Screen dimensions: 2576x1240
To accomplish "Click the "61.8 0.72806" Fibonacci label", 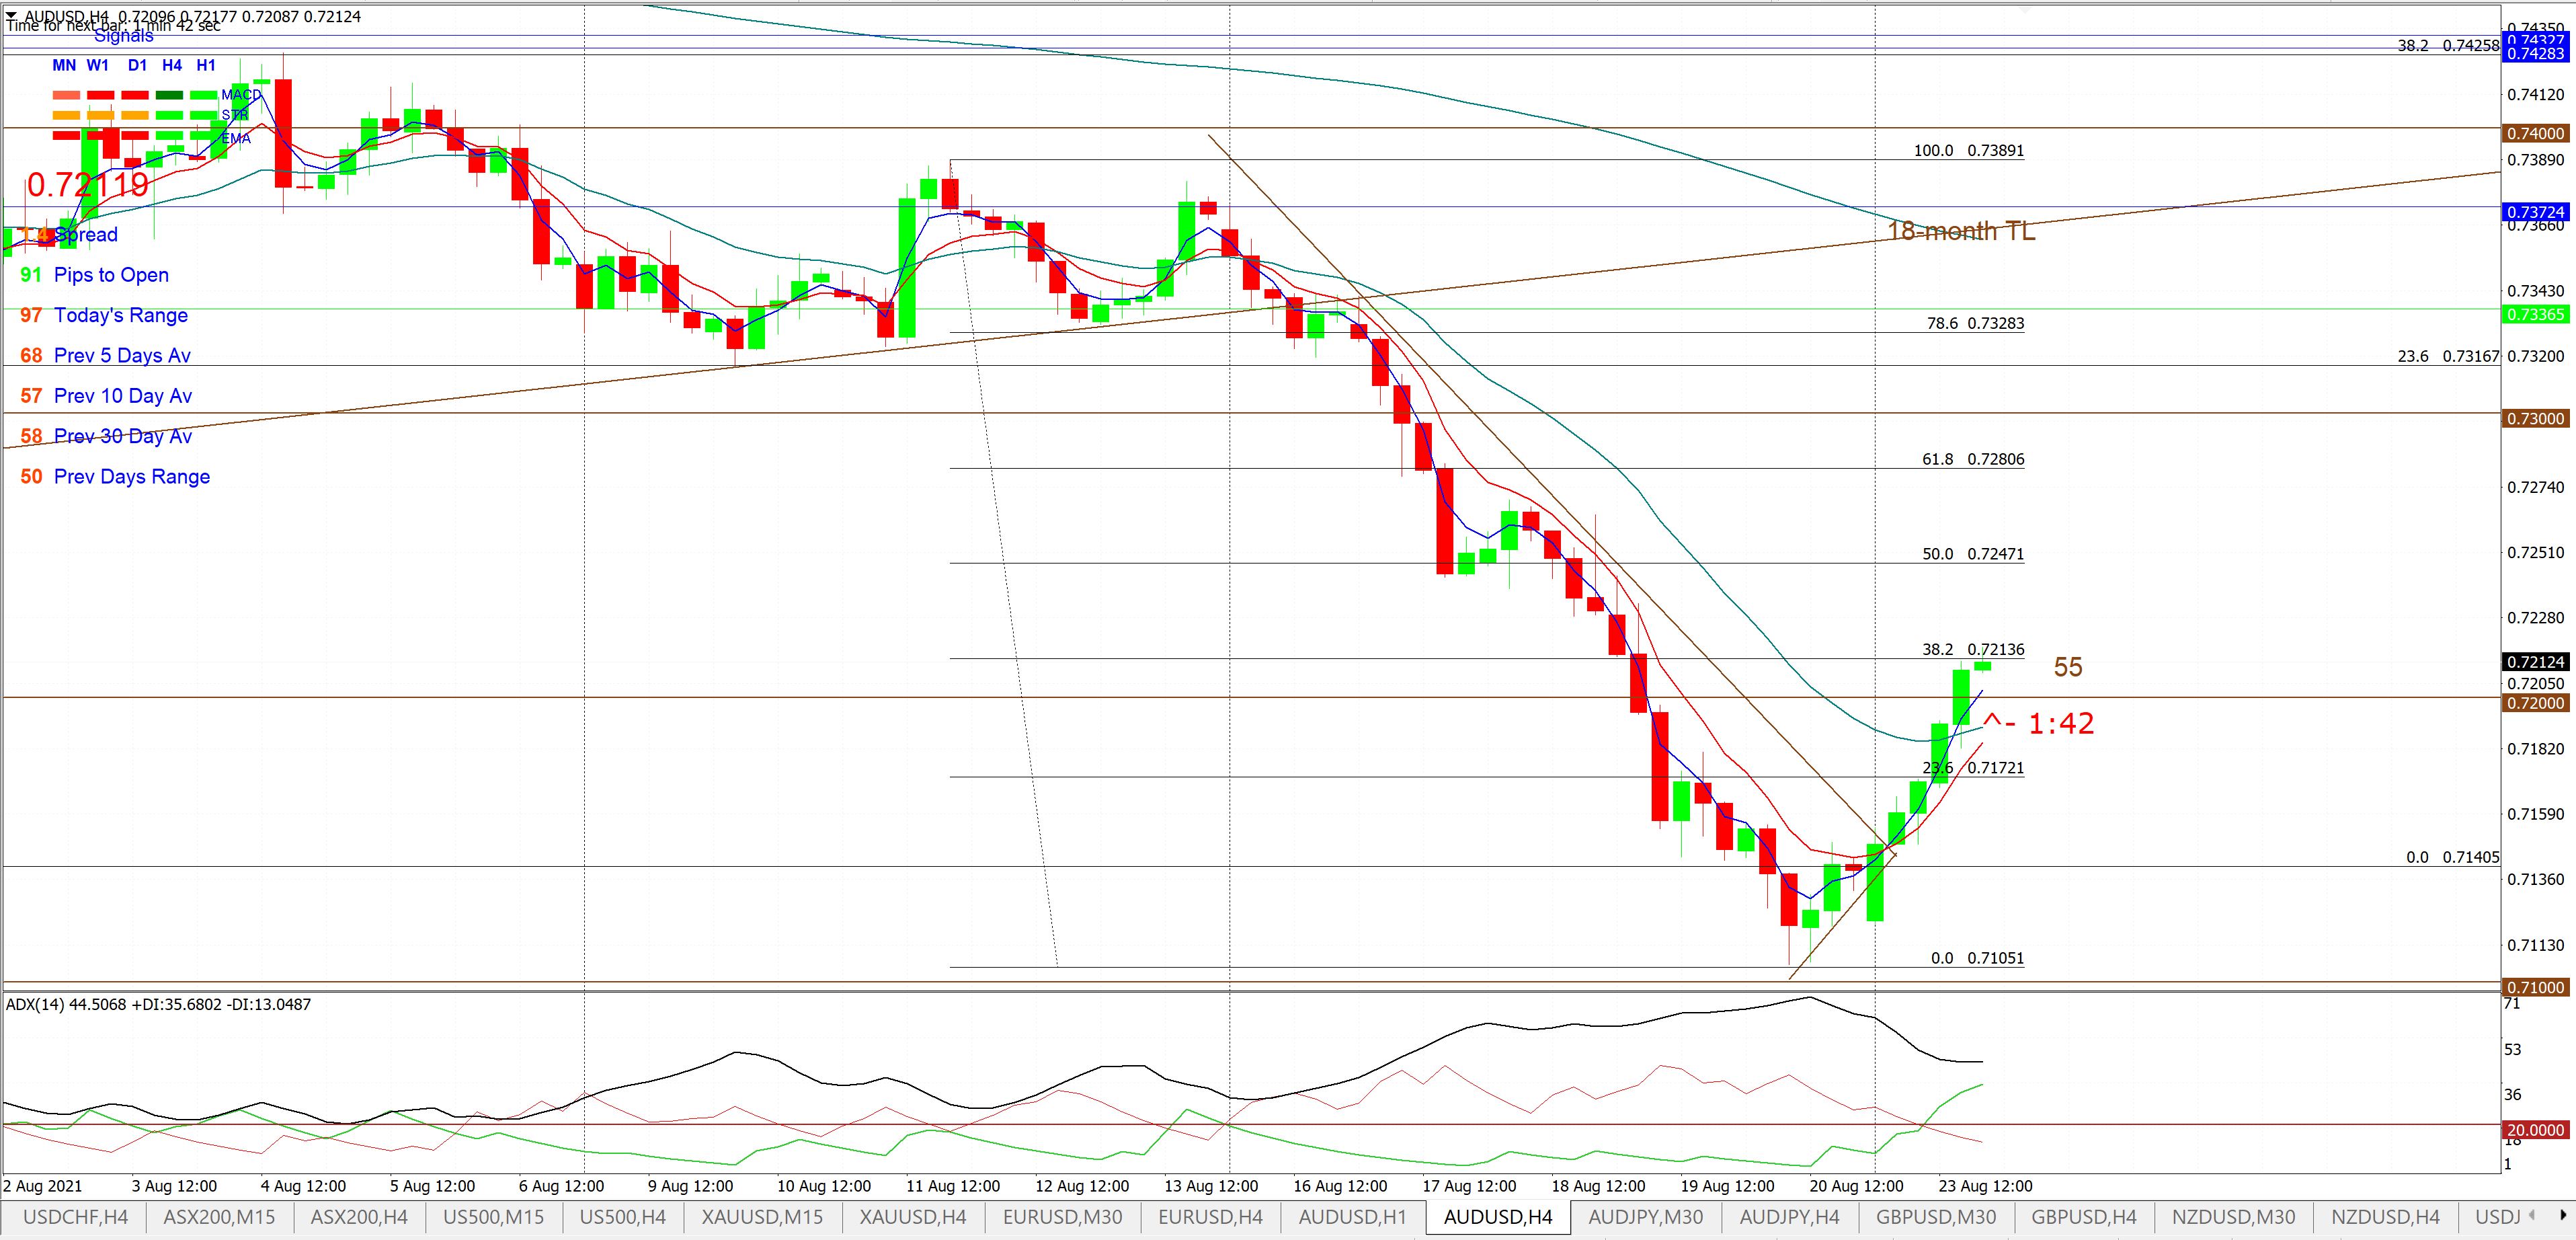I will pyautogui.click(x=1973, y=460).
